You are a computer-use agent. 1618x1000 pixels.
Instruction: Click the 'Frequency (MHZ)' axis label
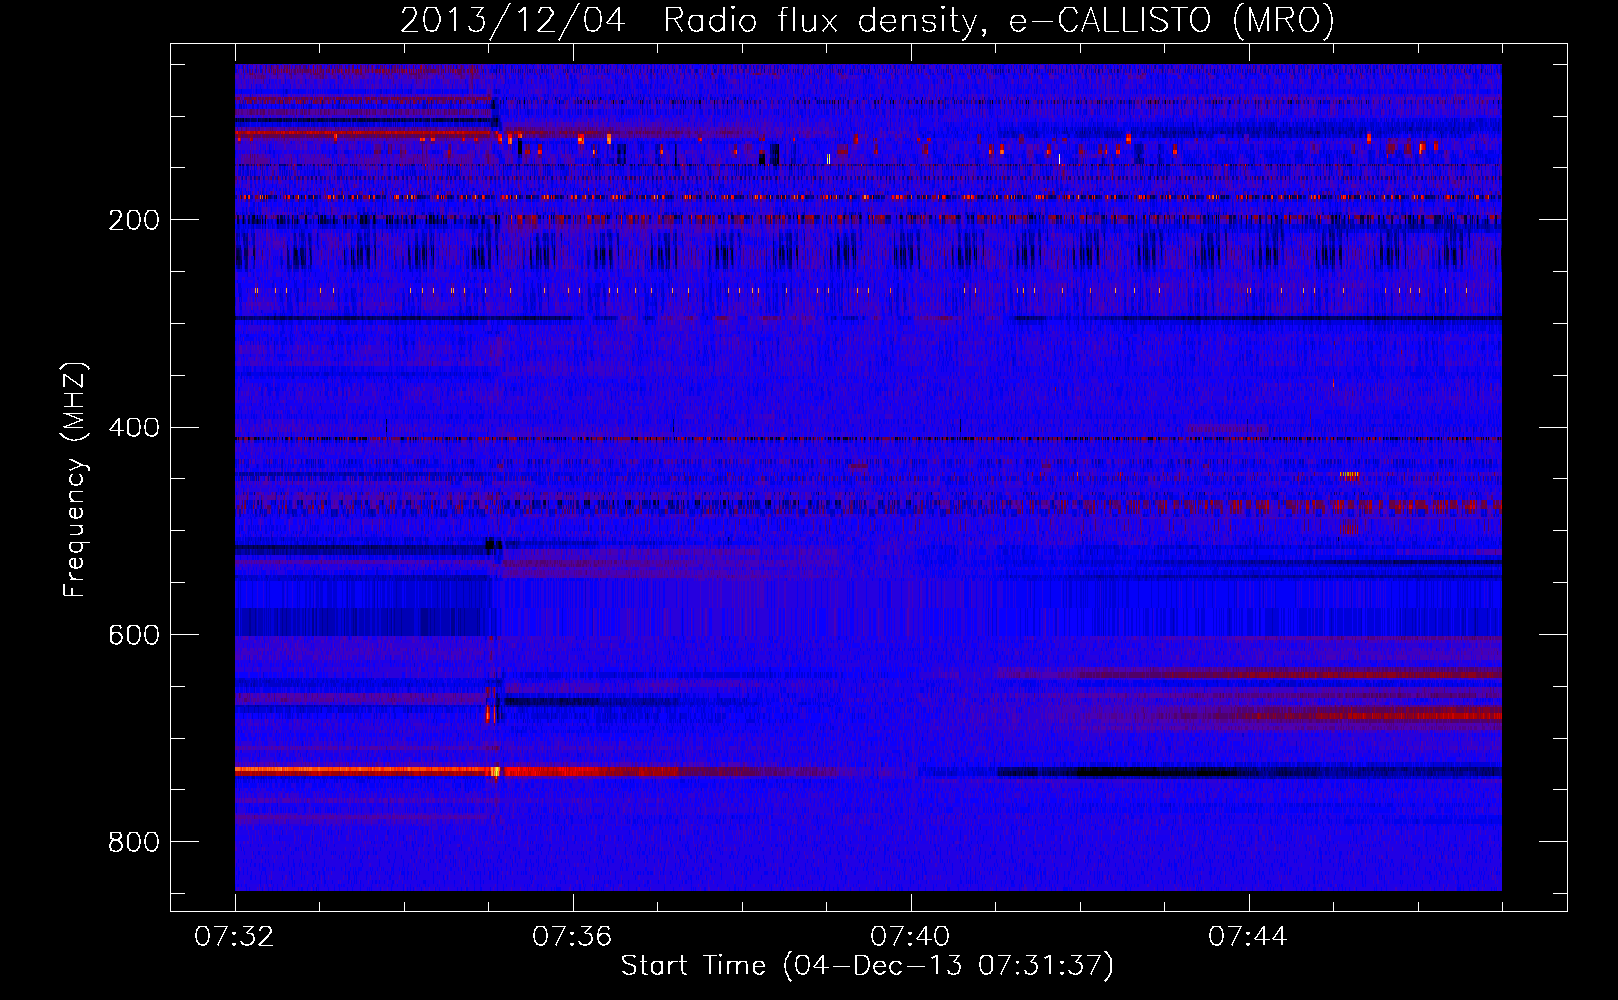pos(75,480)
